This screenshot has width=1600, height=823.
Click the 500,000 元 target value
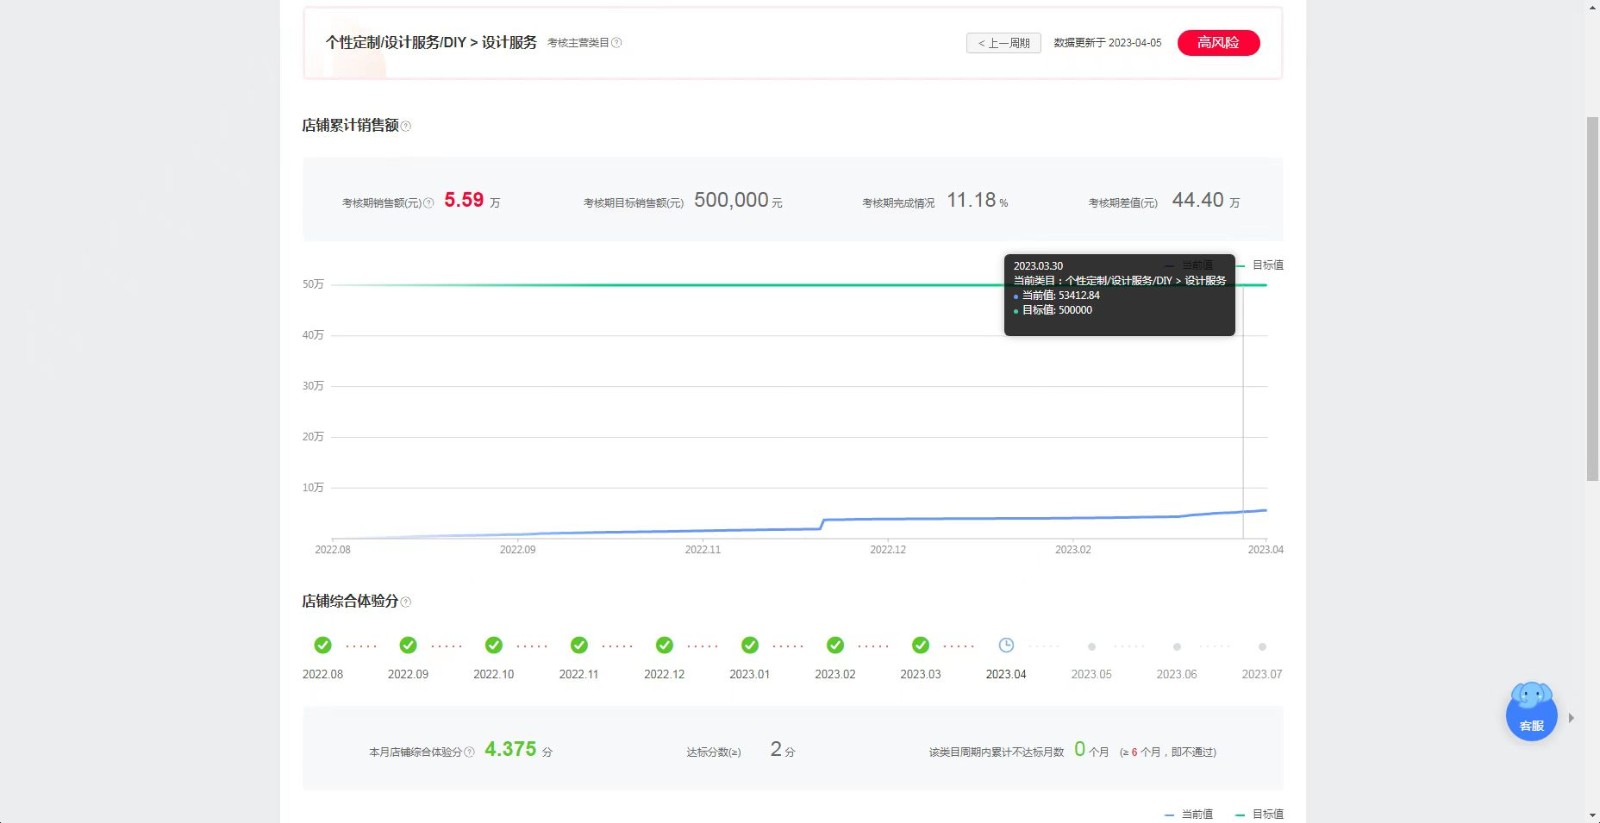[738, 201]
